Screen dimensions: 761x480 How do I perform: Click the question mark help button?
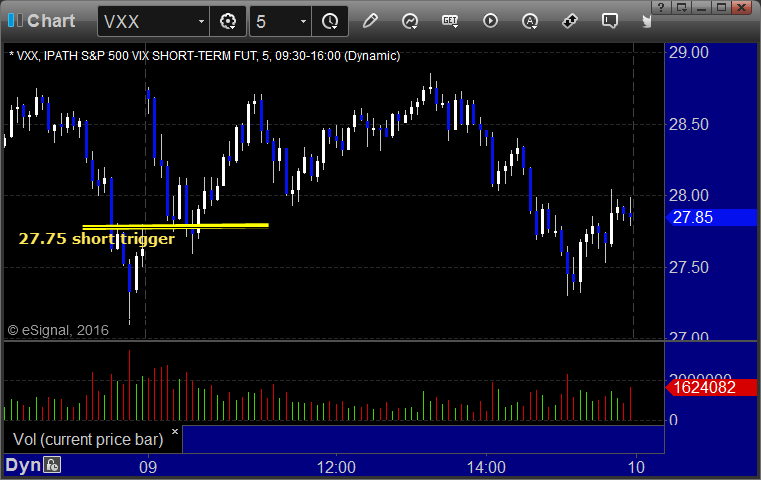(661, 7)
